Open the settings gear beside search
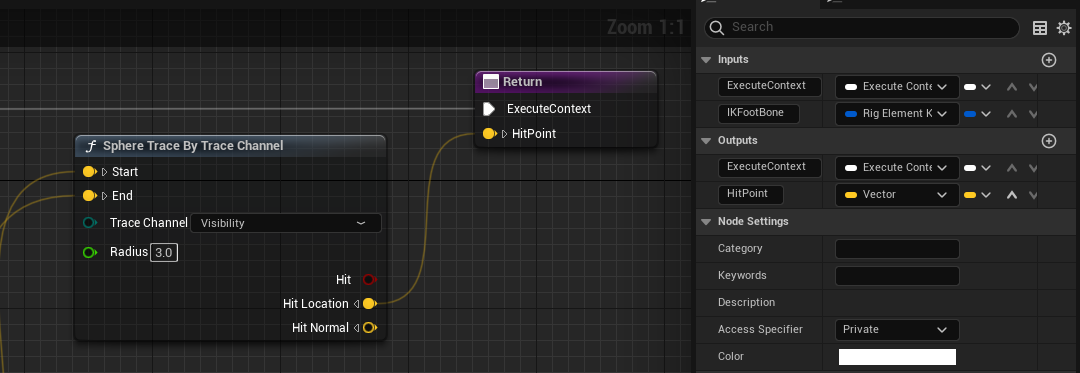This screenshot has width=1080, height=373. [1064, 28]
